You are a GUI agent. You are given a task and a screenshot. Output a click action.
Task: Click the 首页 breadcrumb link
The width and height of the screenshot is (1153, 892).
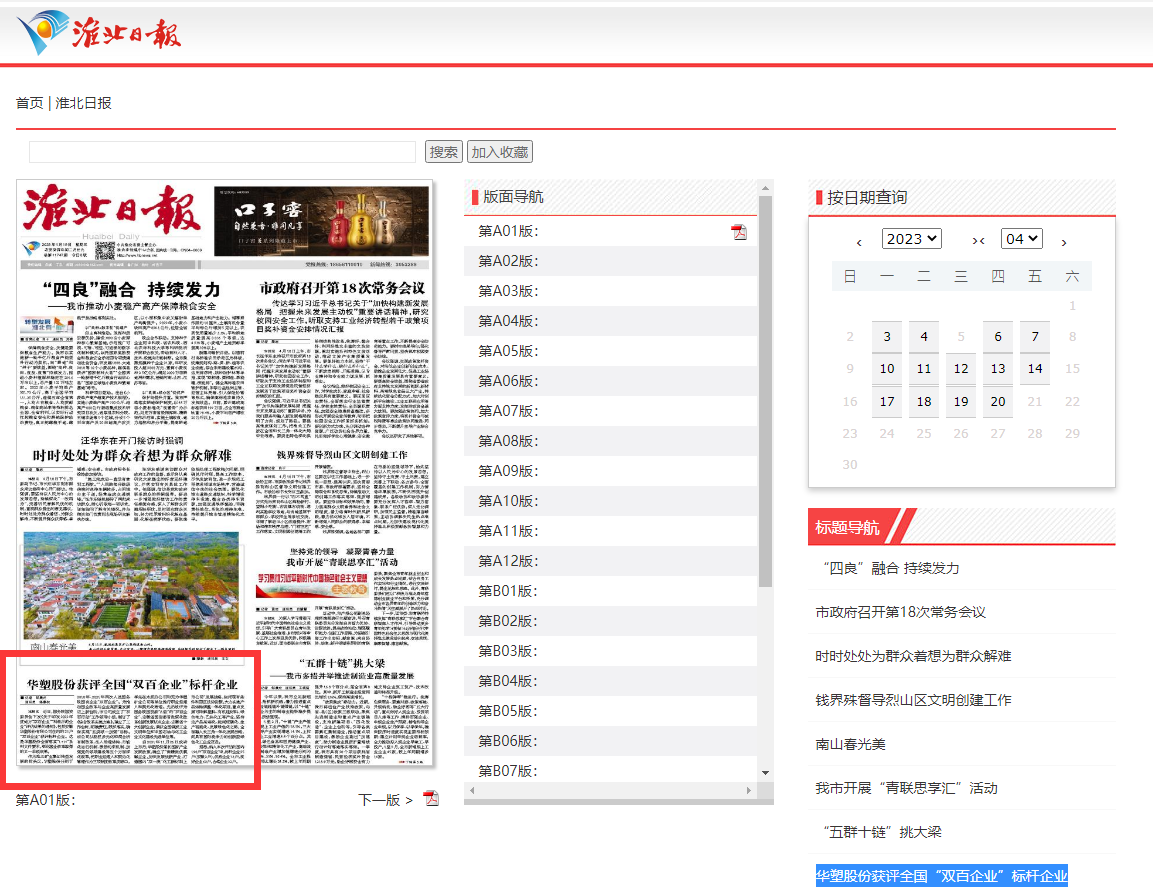(29, 103)
